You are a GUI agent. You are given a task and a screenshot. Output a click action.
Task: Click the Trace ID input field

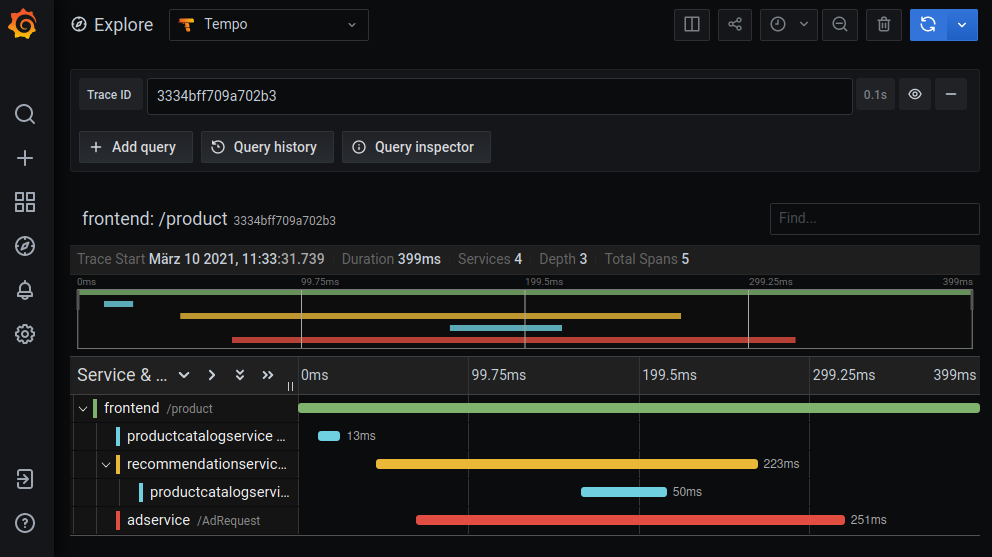[x=499, y=95]
